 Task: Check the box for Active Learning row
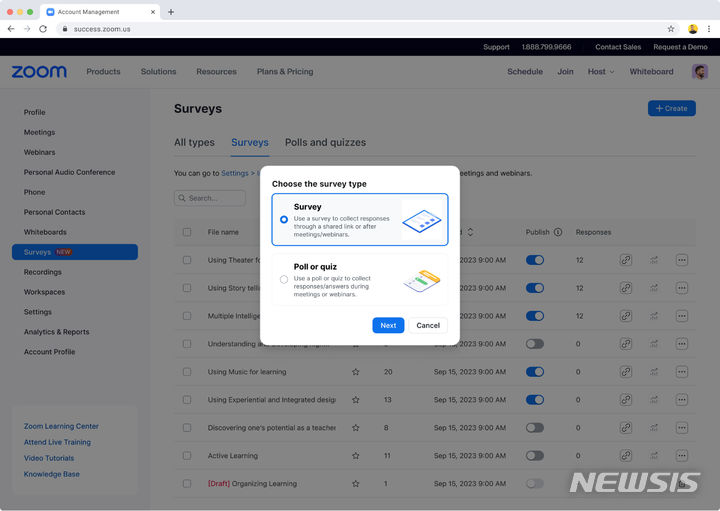pos(187,456)
